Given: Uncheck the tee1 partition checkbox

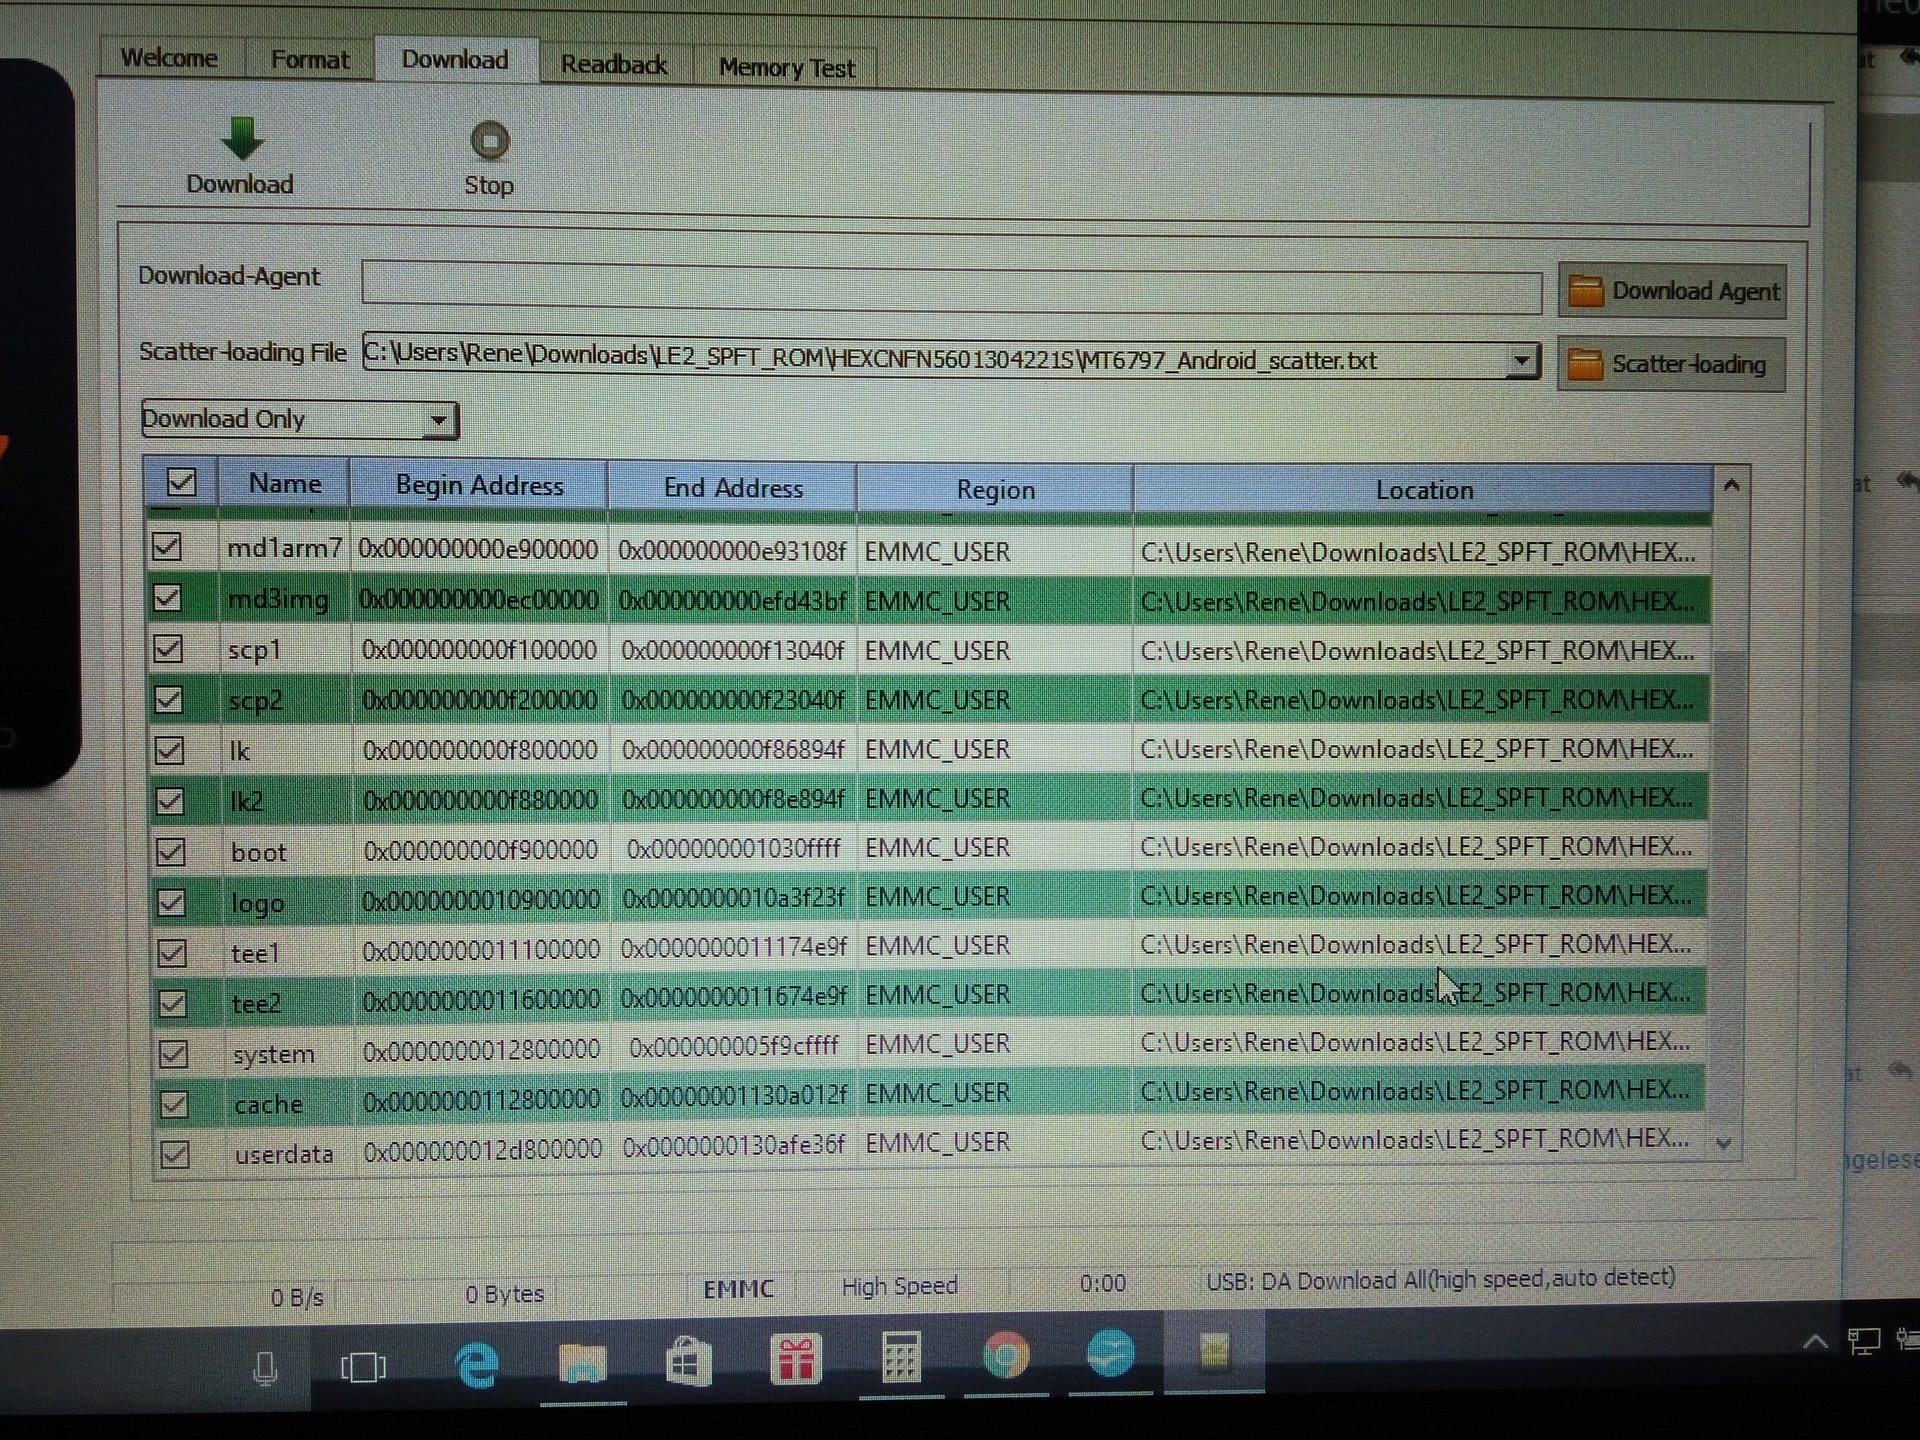Looking at the screenshot, I should click(172, 952).
